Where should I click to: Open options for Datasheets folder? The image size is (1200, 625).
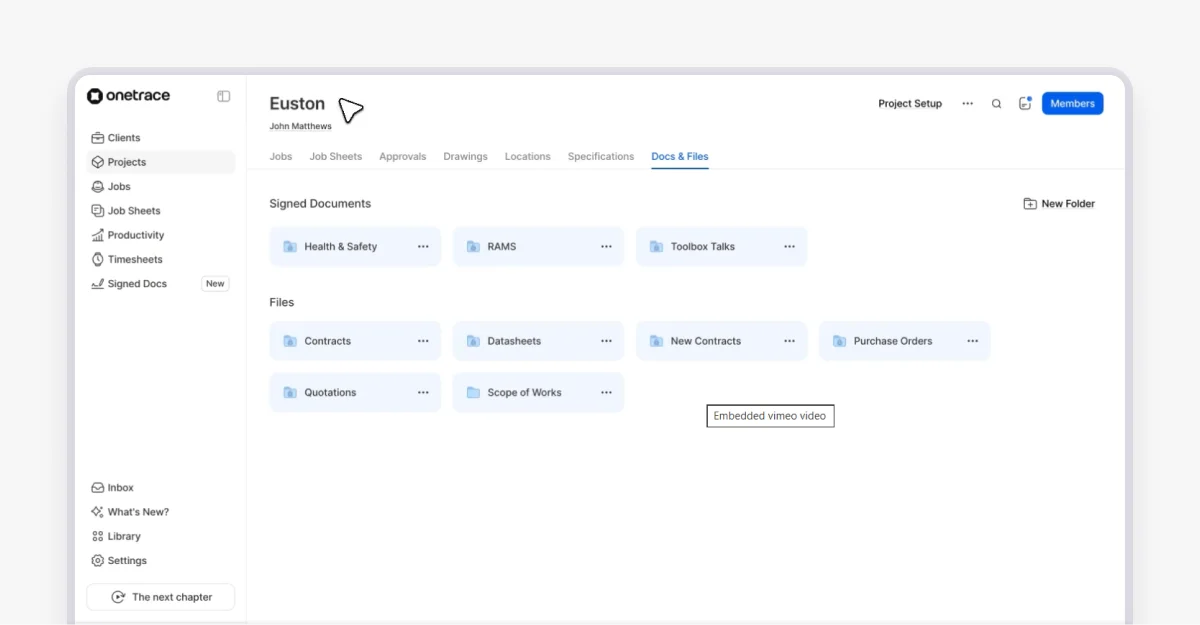(x=606, y=341)
